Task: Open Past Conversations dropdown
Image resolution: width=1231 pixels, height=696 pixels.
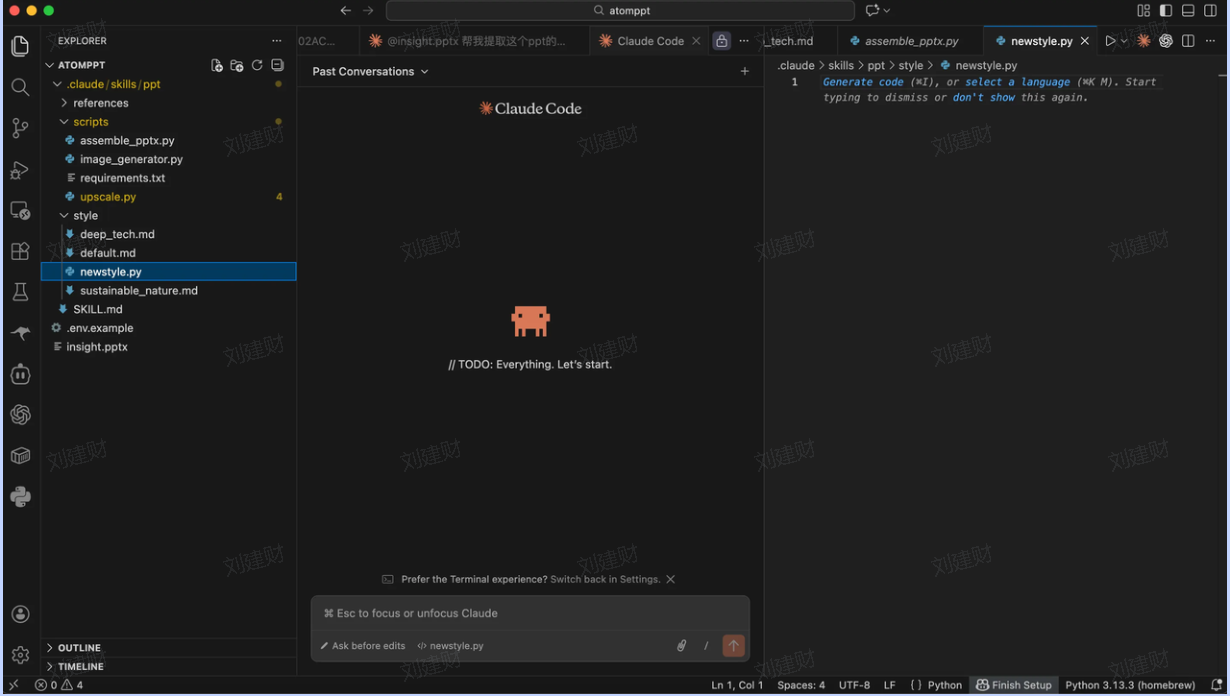Action: pyautogui.click(x=370, y=71)
